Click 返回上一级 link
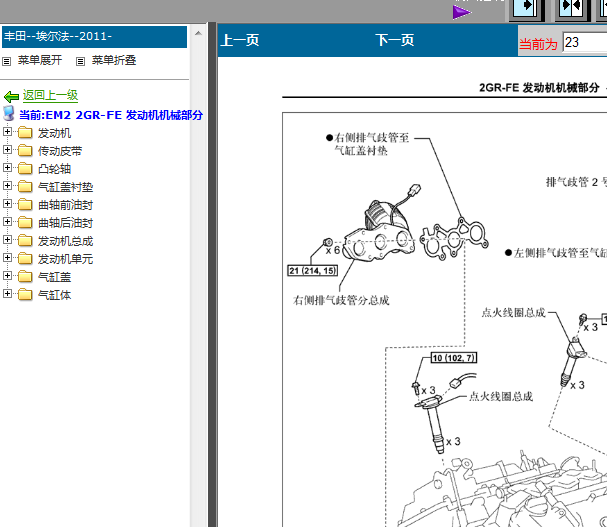Image resolution: width=607 pixels, height=527 pixels. (50, 95)
